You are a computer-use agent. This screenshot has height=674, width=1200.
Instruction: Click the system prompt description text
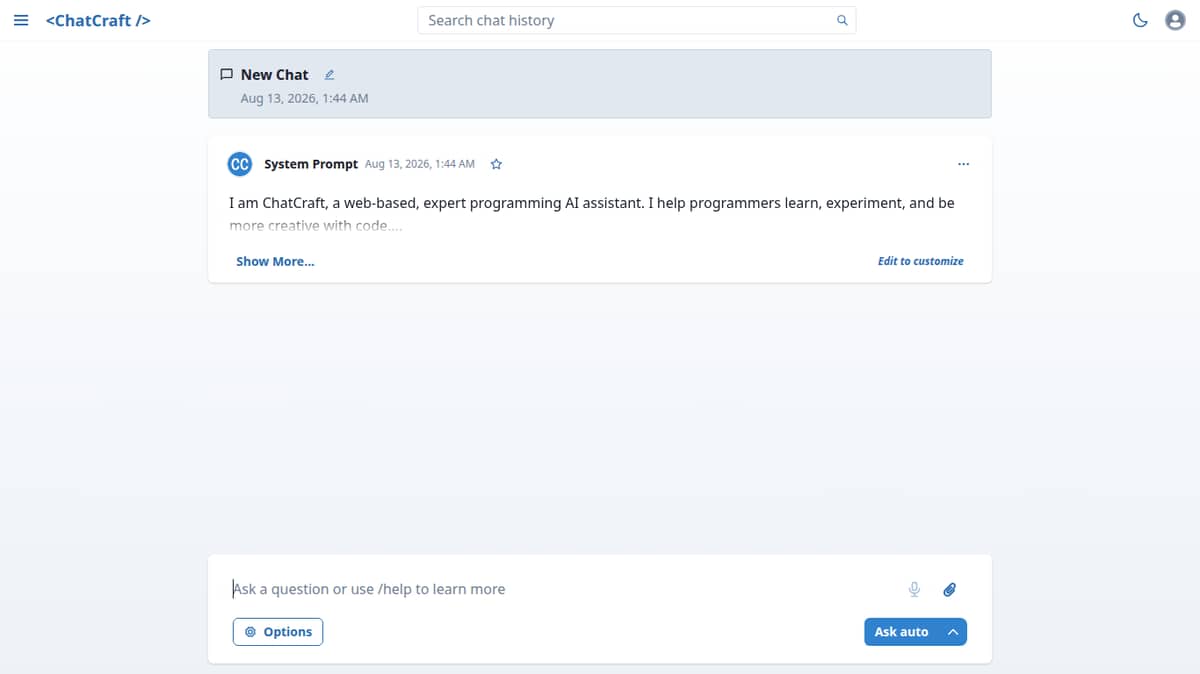pos(592,214)
